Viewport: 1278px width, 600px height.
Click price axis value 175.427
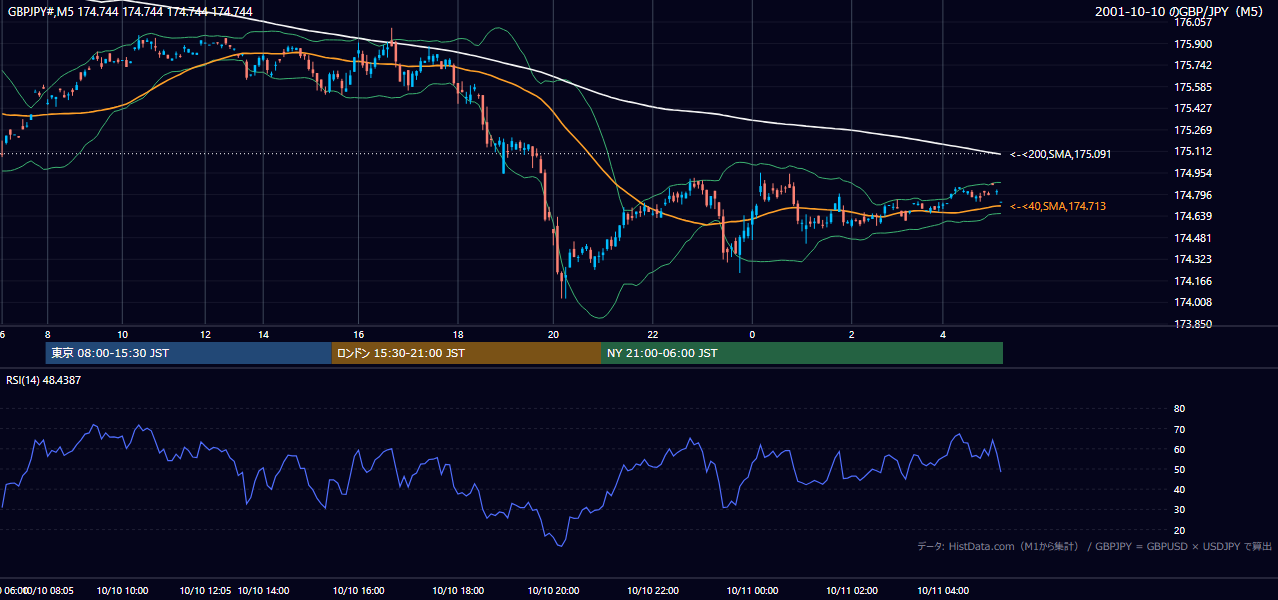(x=1193, y=108)
